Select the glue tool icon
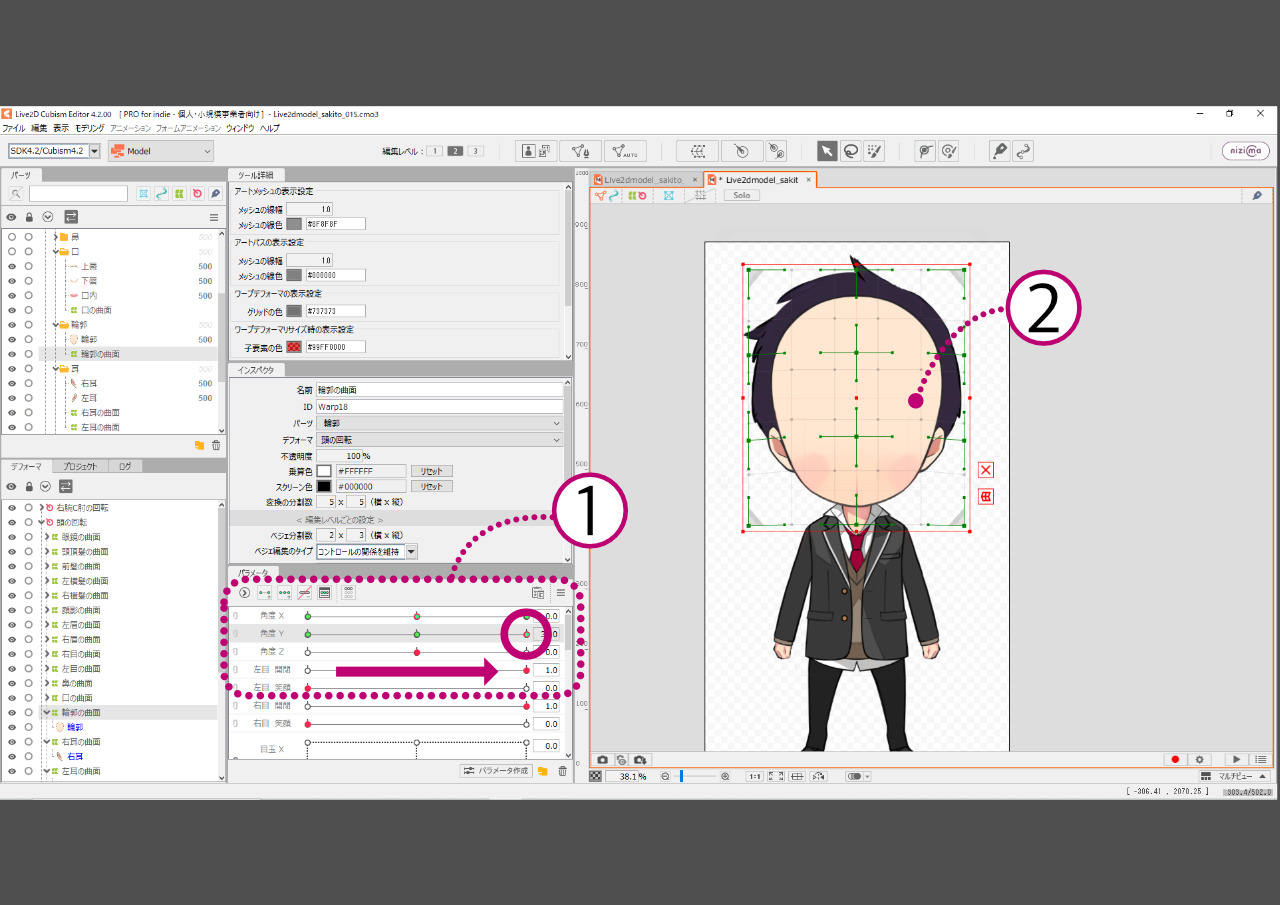Viewport: 1280px width, 905px height. (x=925, y=151)
